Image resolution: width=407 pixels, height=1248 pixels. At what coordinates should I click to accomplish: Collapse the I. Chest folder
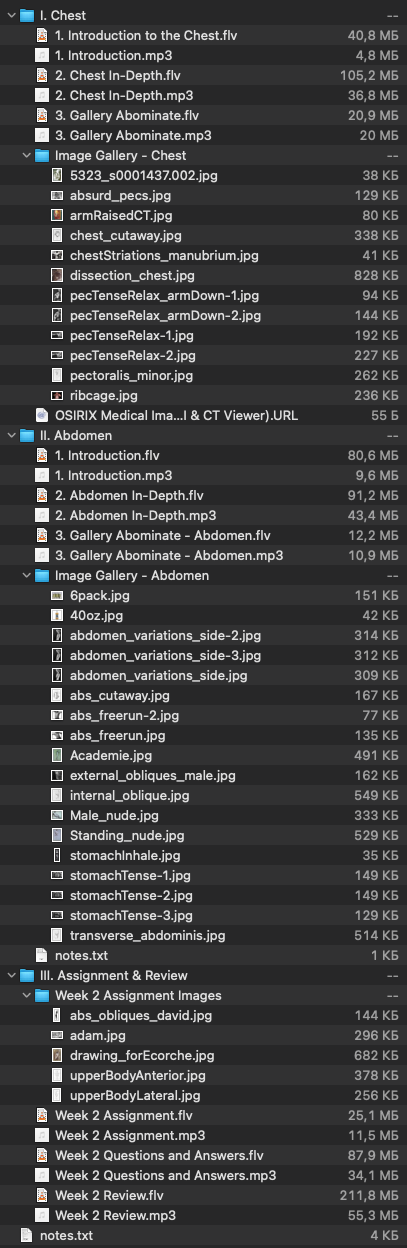tap(10, 15)
